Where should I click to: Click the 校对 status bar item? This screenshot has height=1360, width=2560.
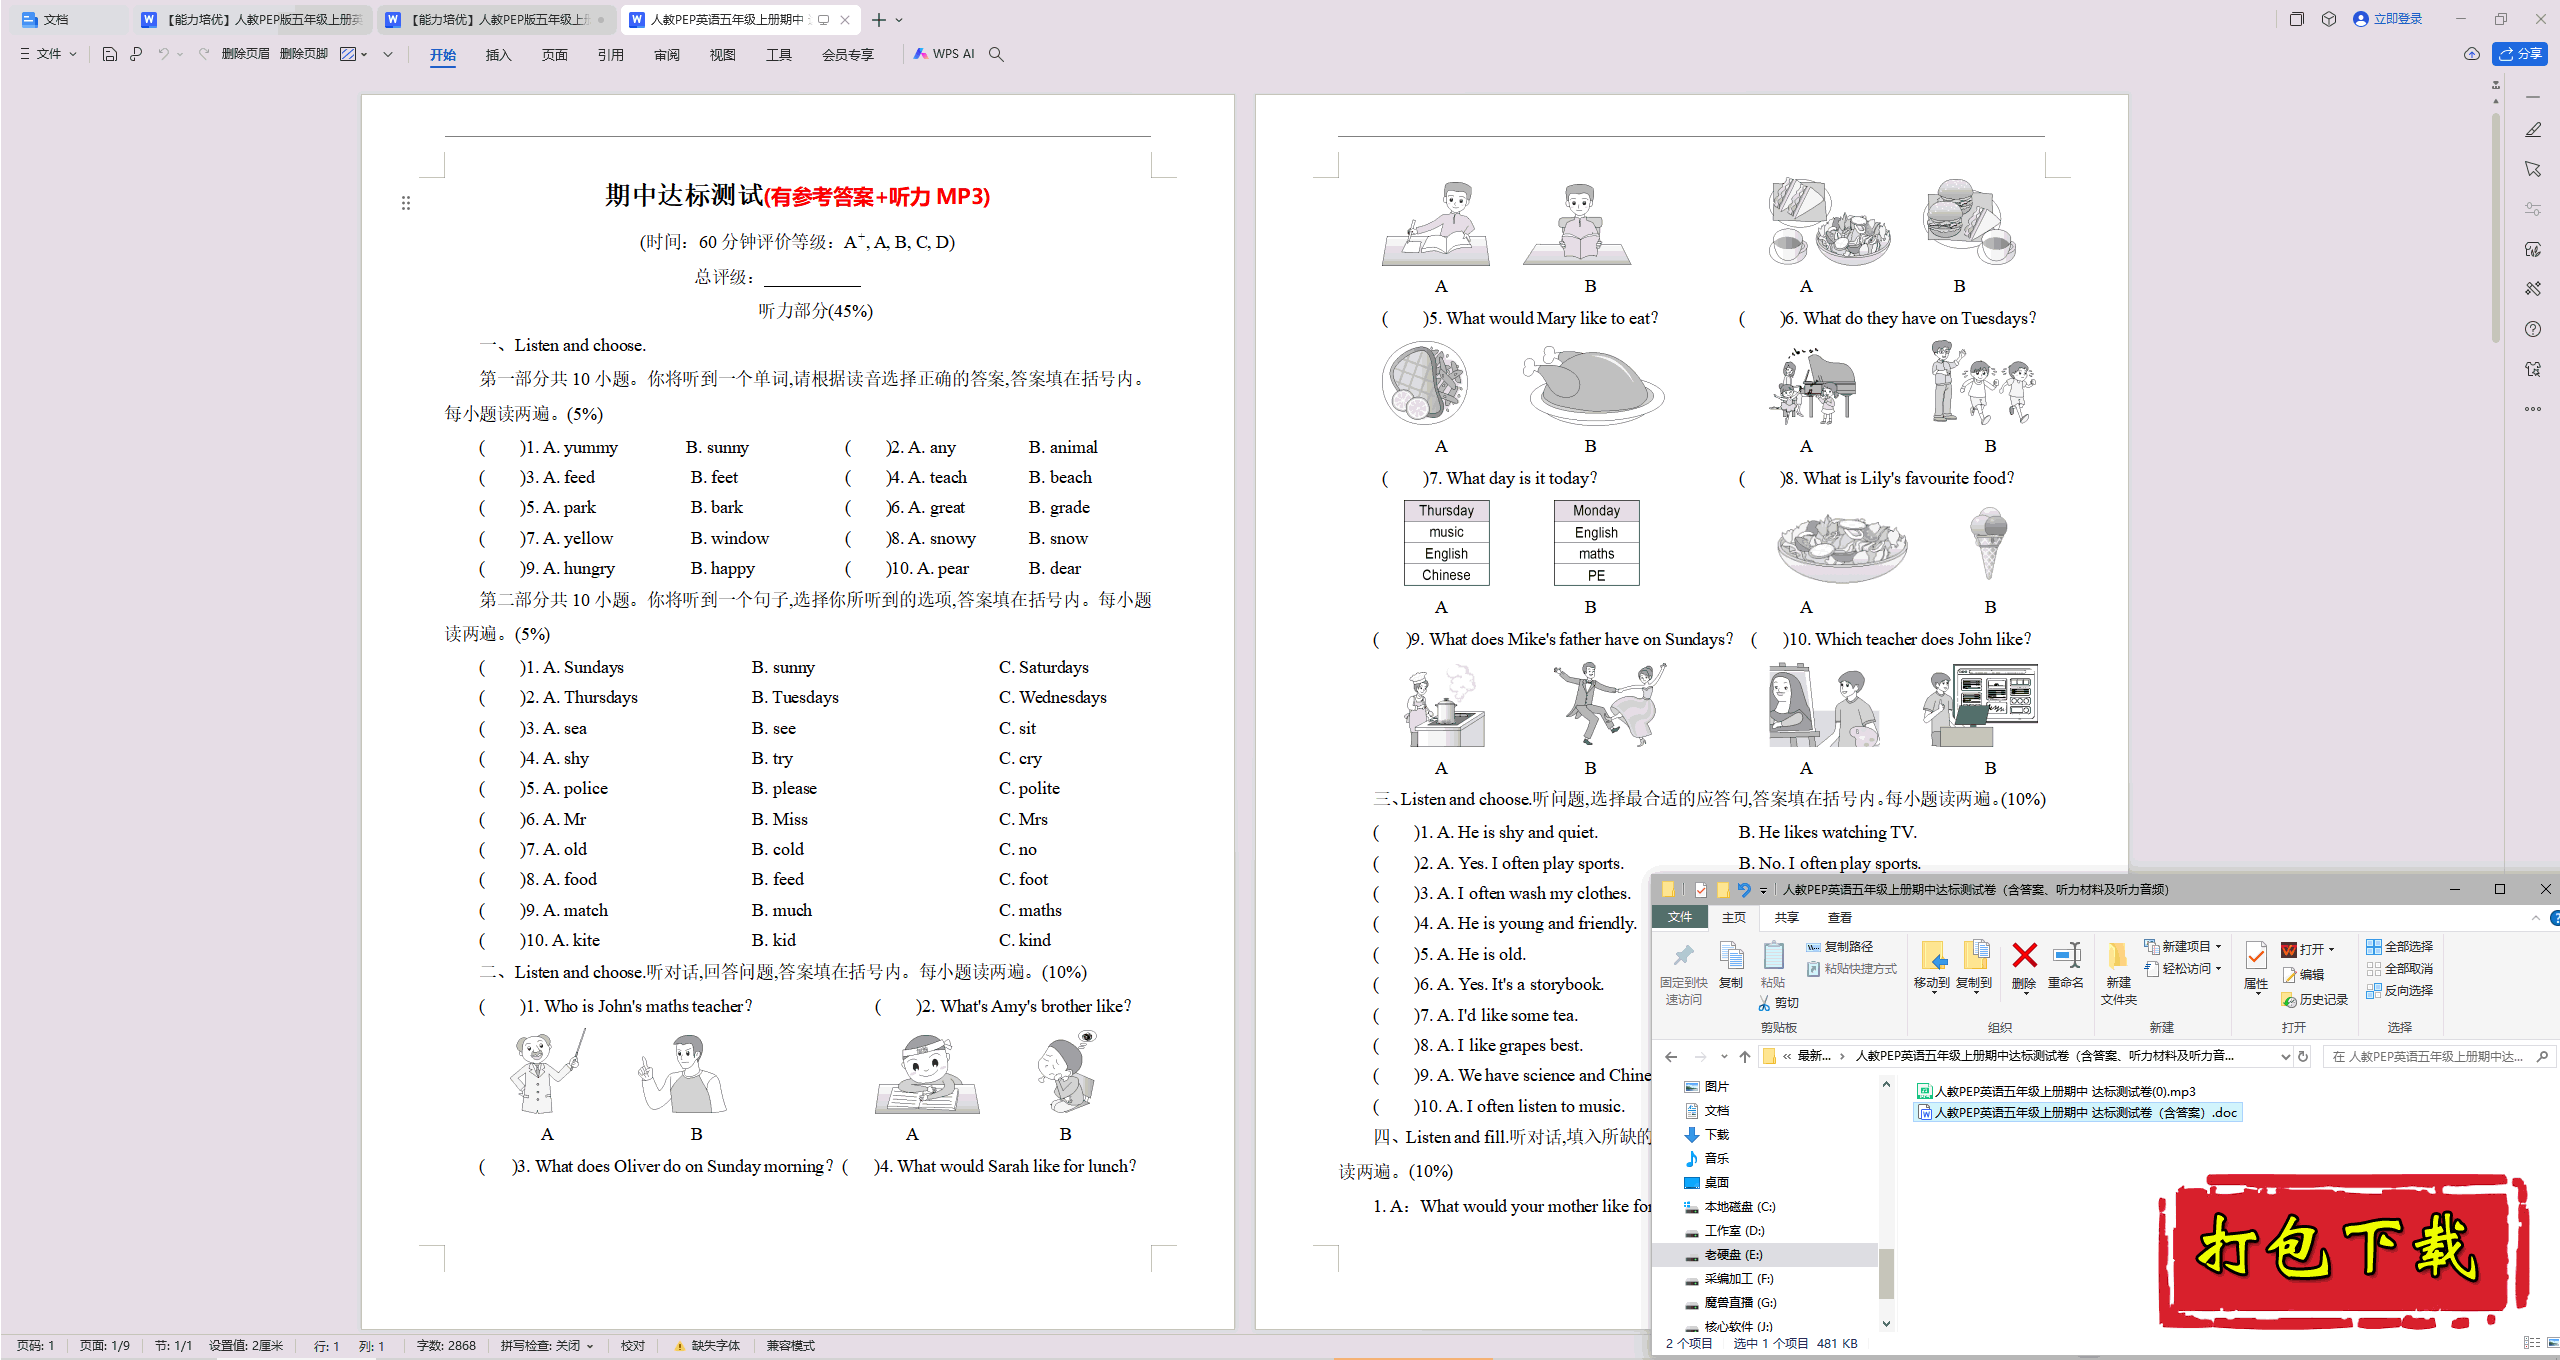click(632, 1346)
